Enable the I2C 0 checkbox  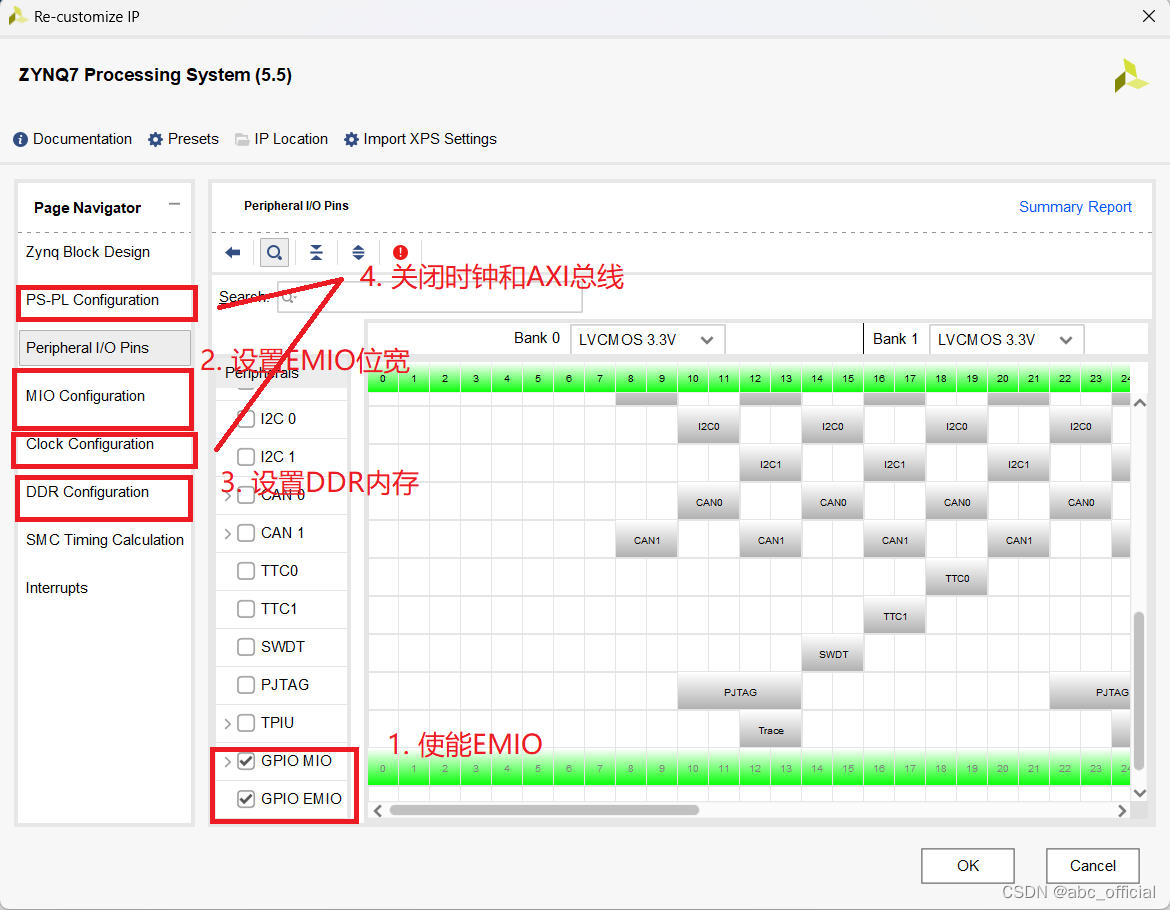click(x=245, y=418)
